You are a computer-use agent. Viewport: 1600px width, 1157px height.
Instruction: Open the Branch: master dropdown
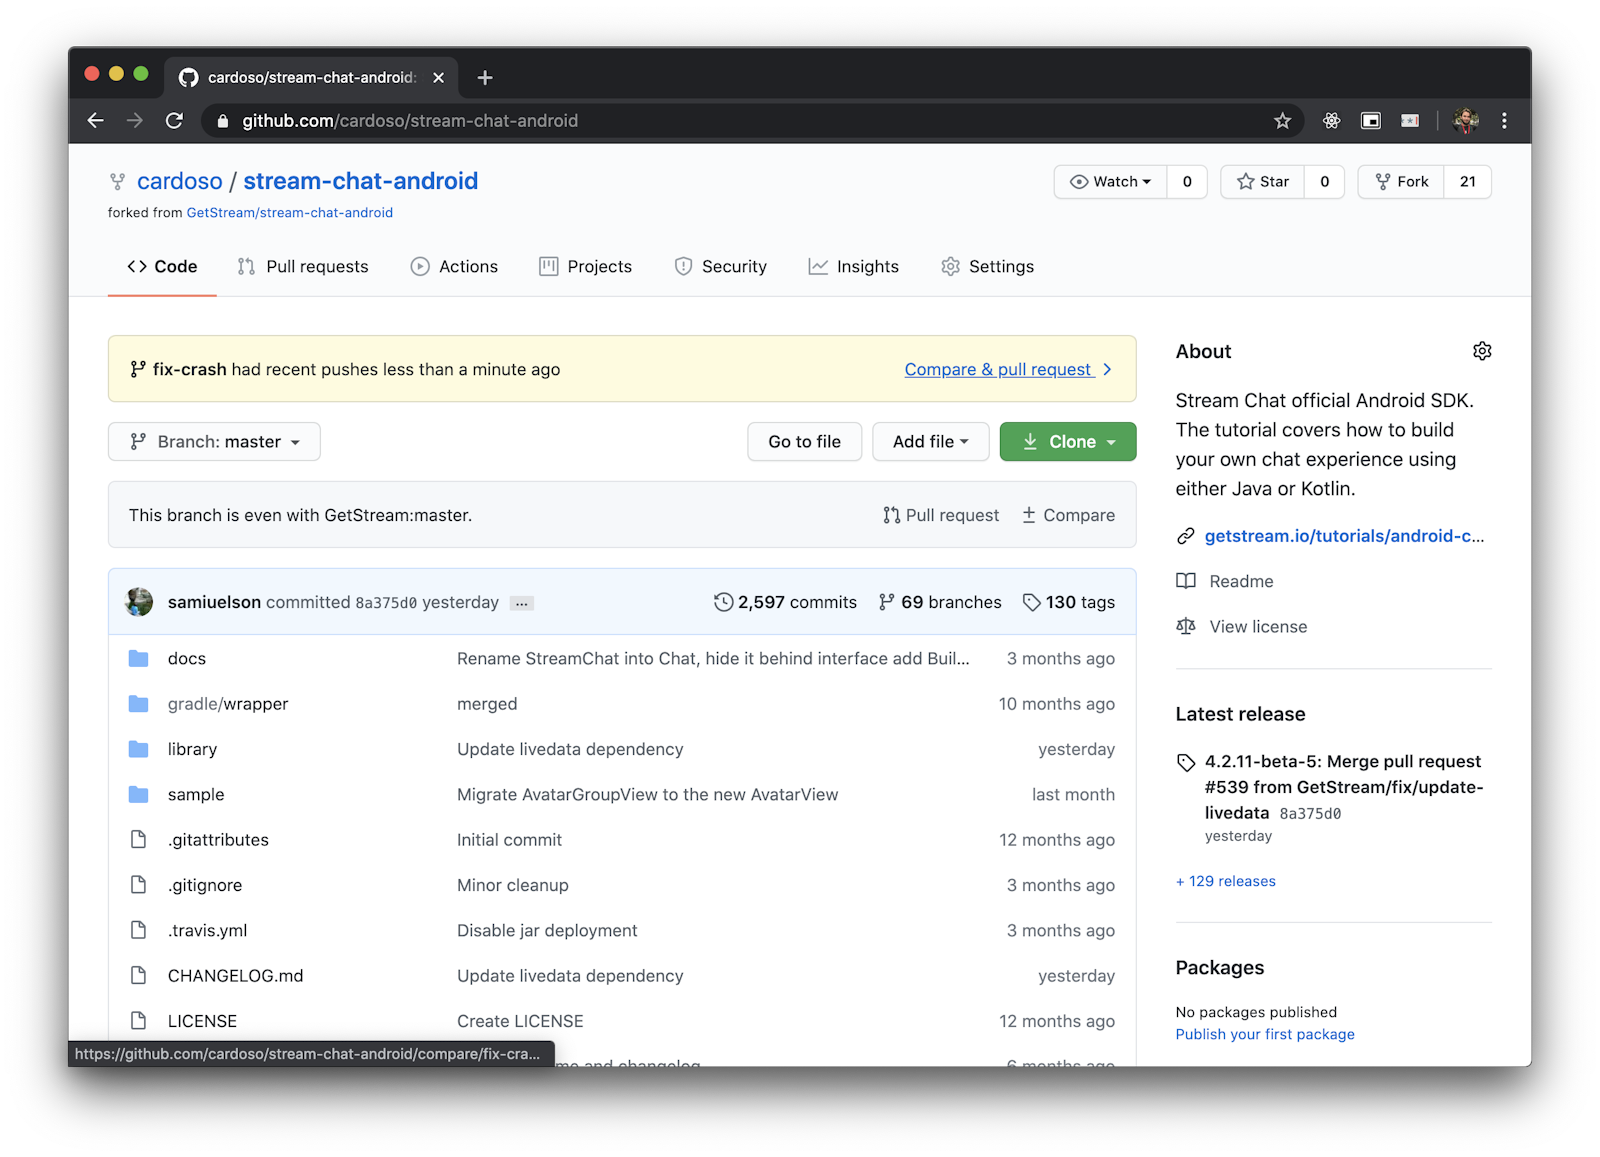tap(213, 441)
